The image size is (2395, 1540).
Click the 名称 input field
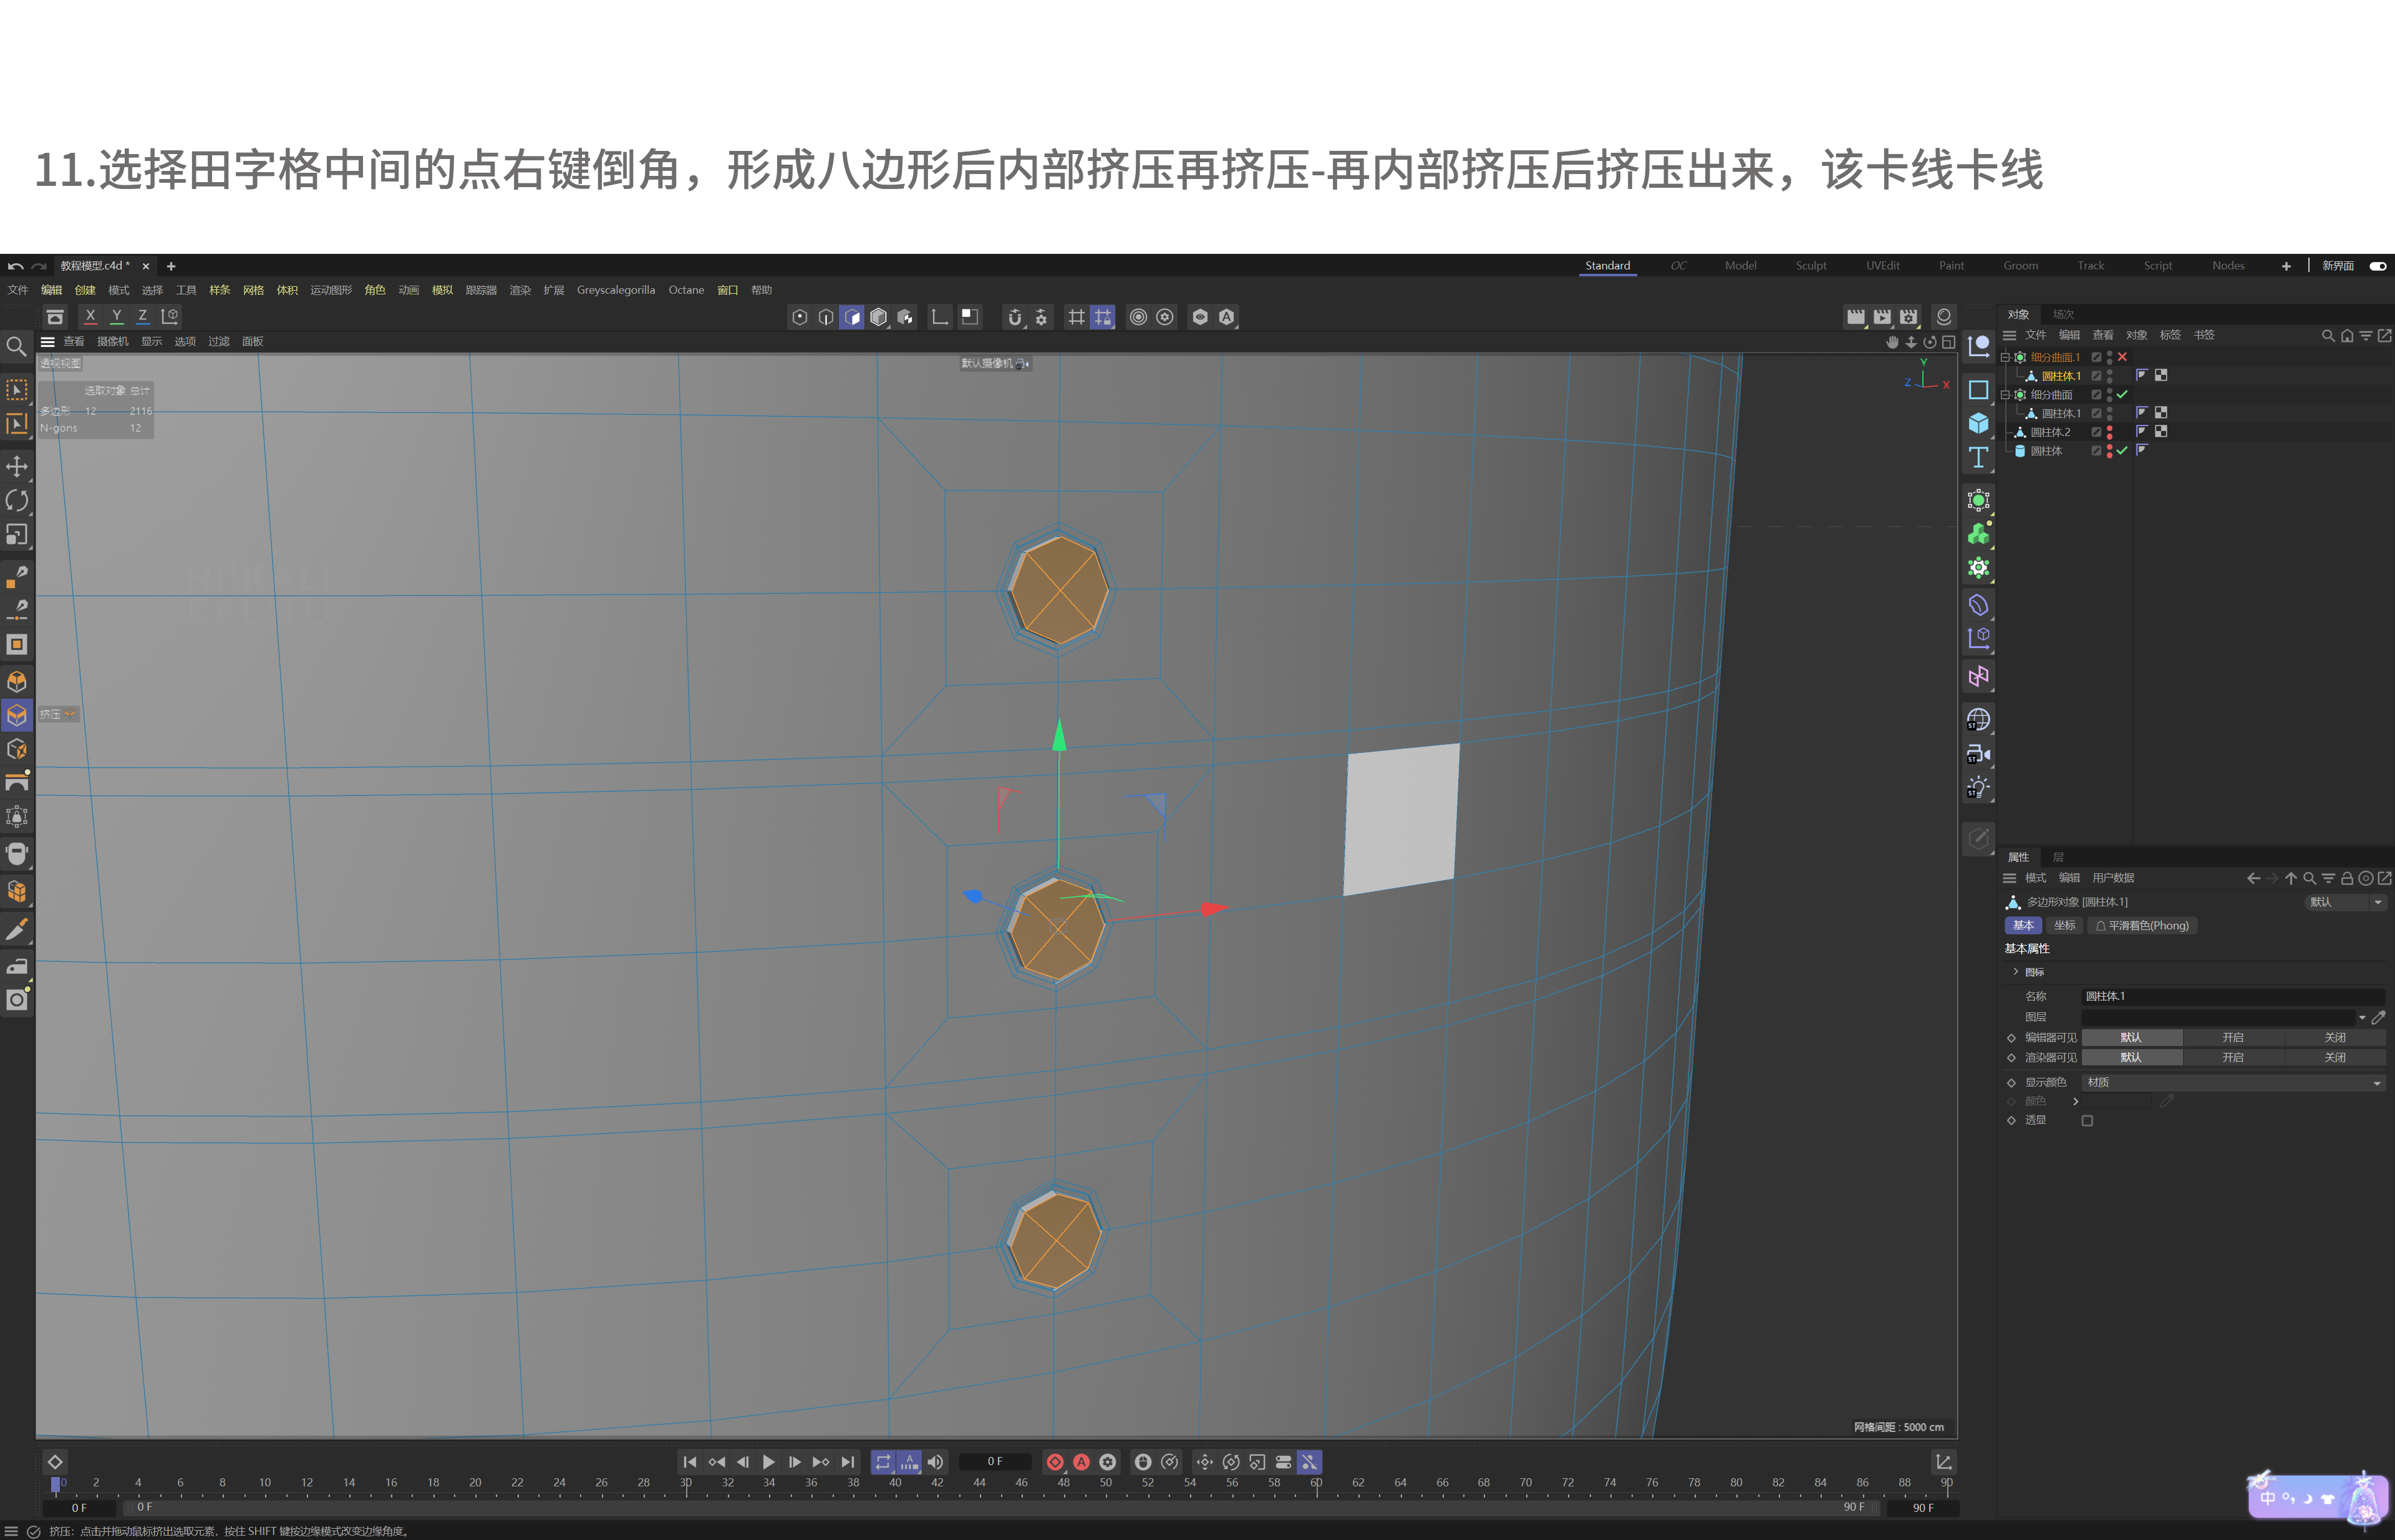(2232, 996)
